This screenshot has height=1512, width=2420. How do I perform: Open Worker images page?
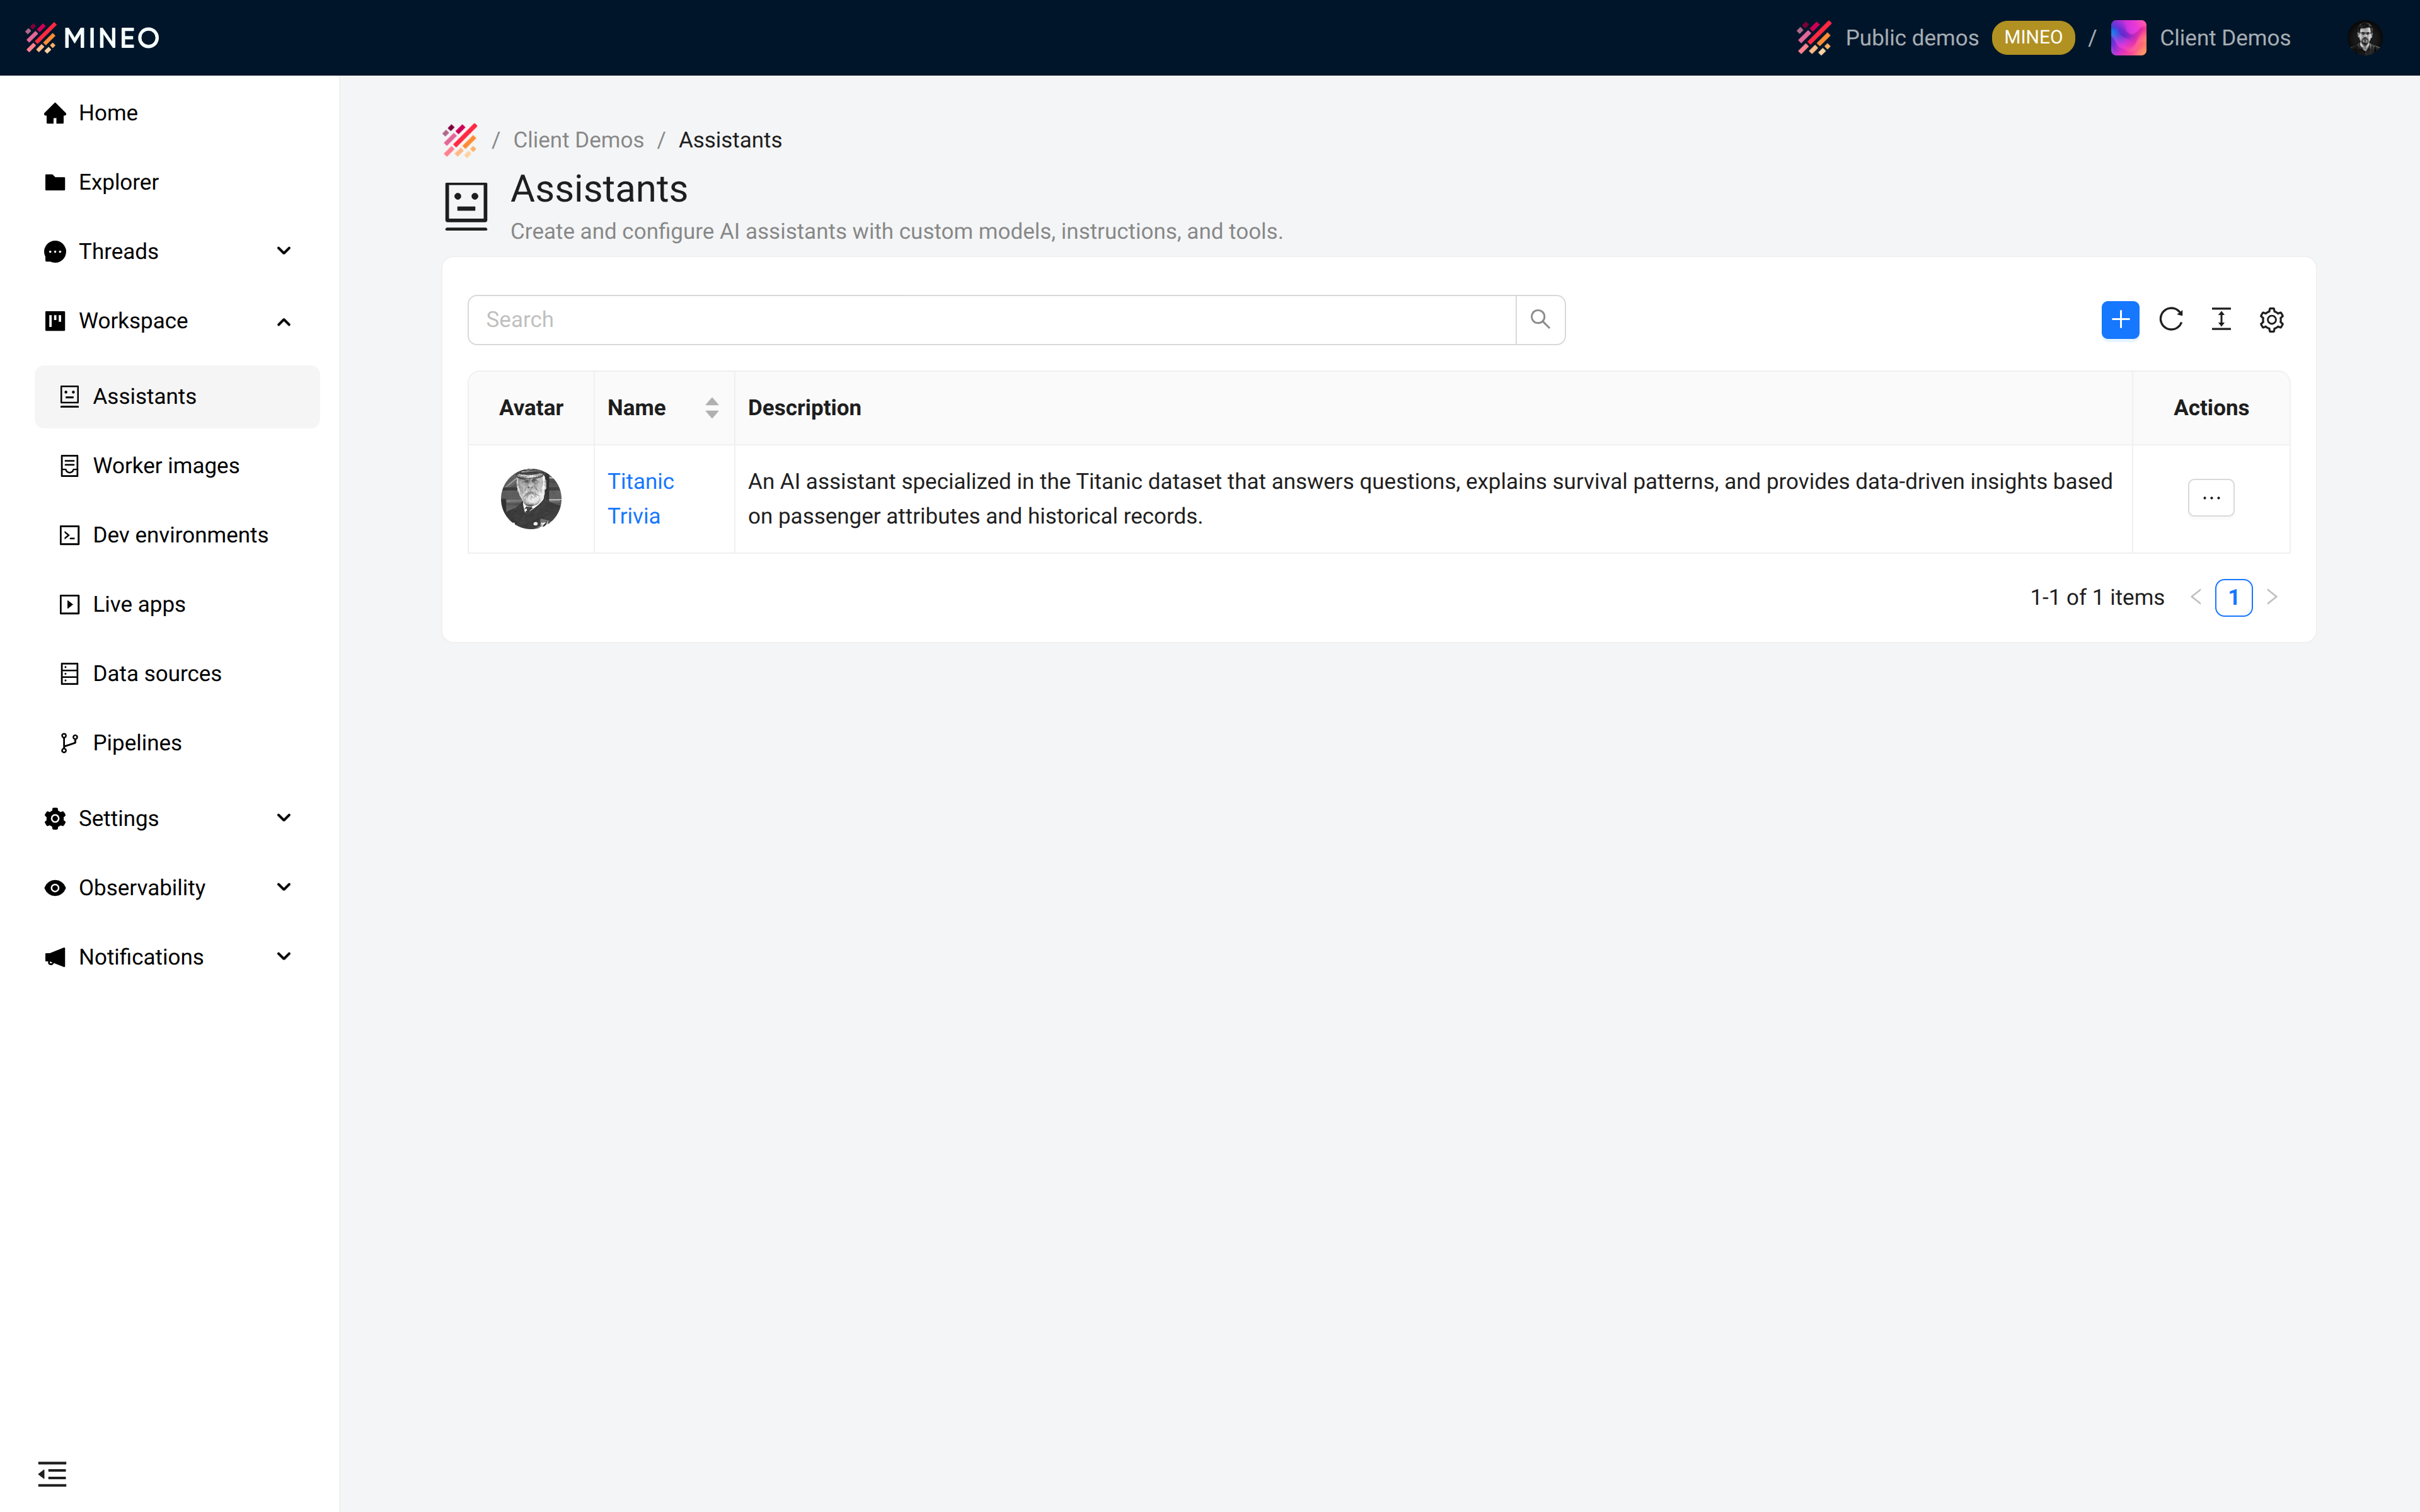[x=166, y=465]
